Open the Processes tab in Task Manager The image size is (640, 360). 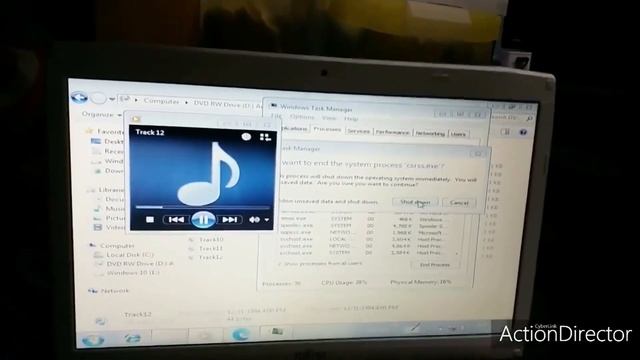point(327,129)
